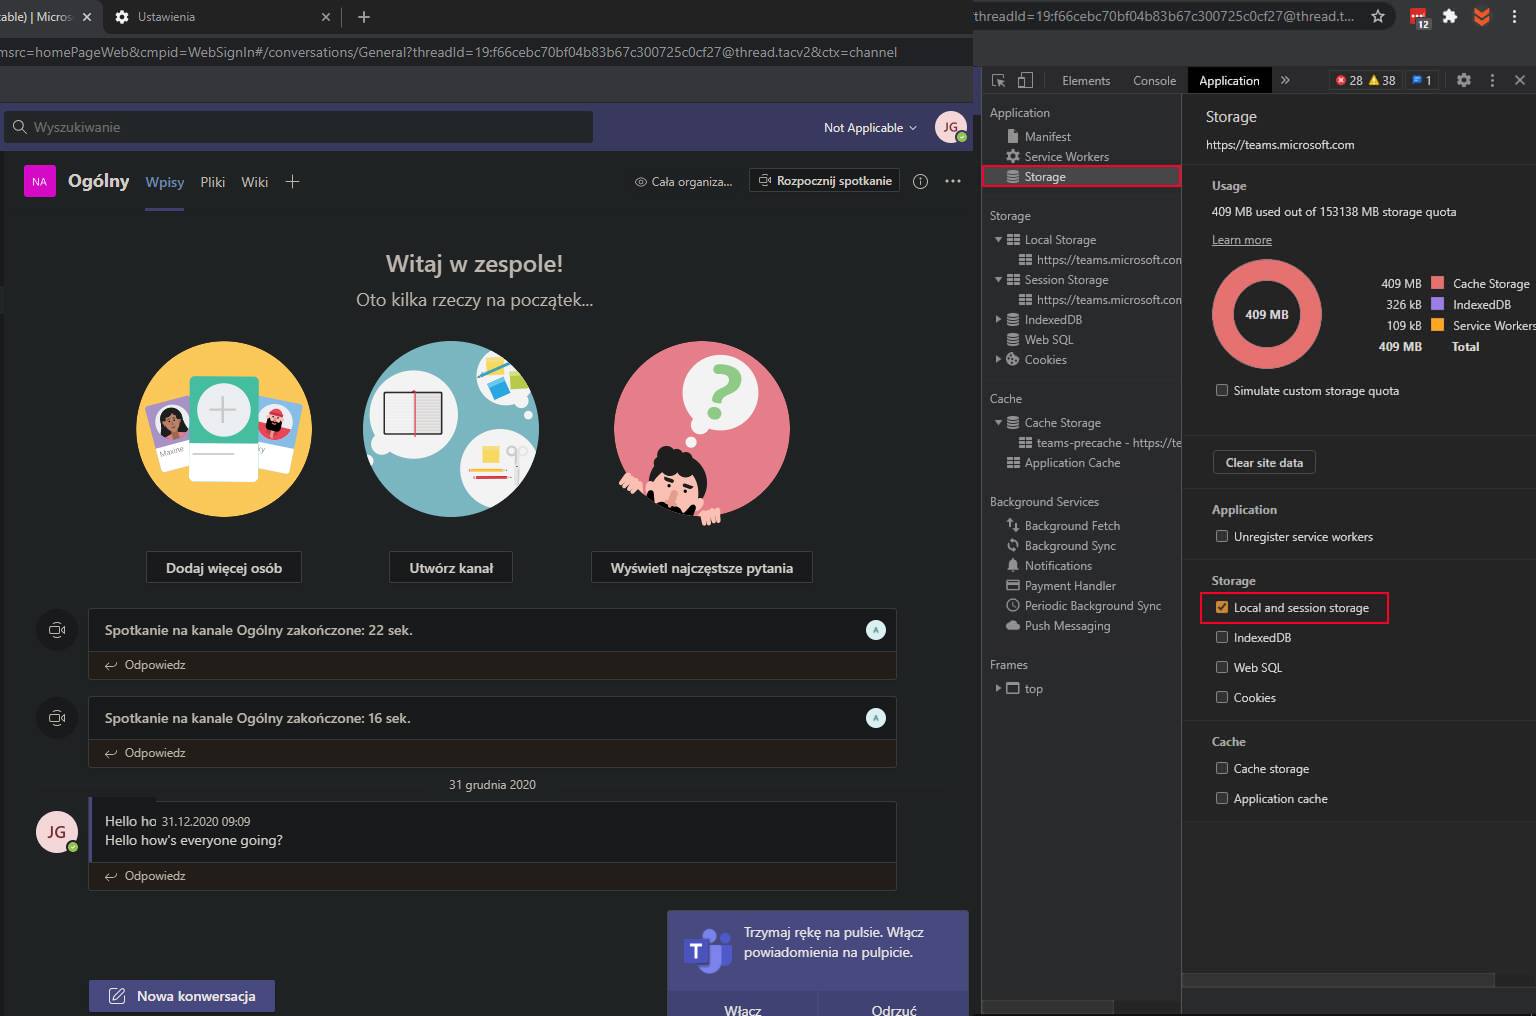The width and height of the screenshot is (1536, 1016).
Task: Click the orange extension icon in browser toolbar
Action: point(1482,16)
